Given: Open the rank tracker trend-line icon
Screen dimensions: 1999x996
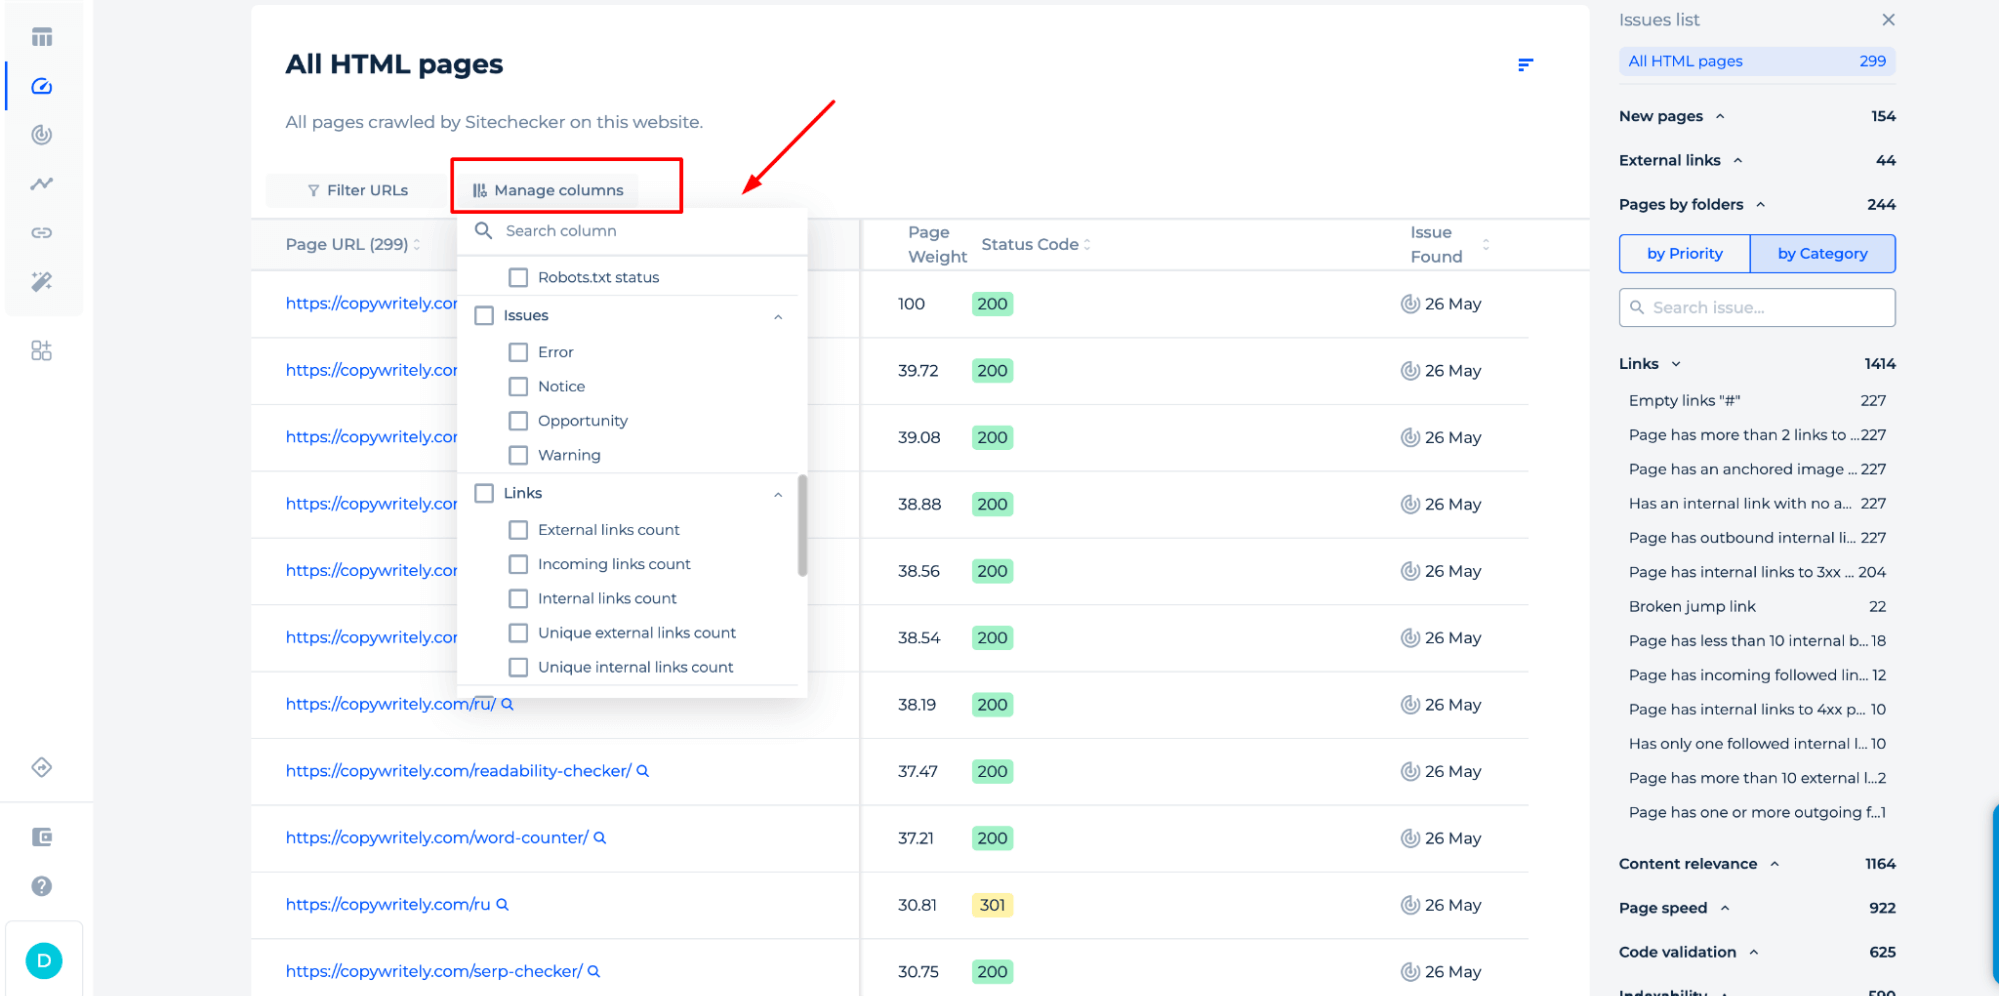Looking at the screenshot, I should [41, 184].
